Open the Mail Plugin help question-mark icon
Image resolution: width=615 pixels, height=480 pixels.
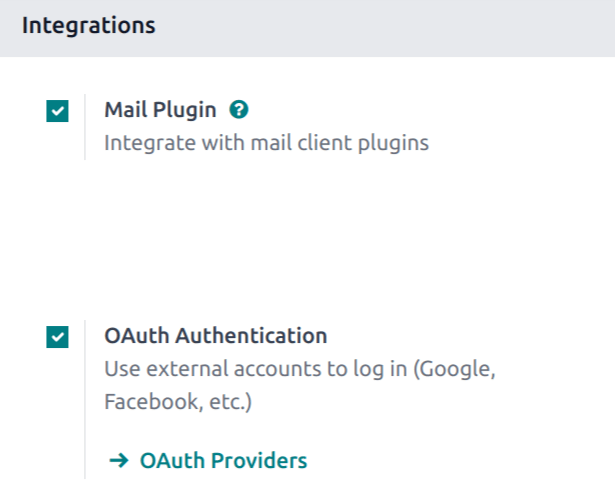tap(238, 109)
